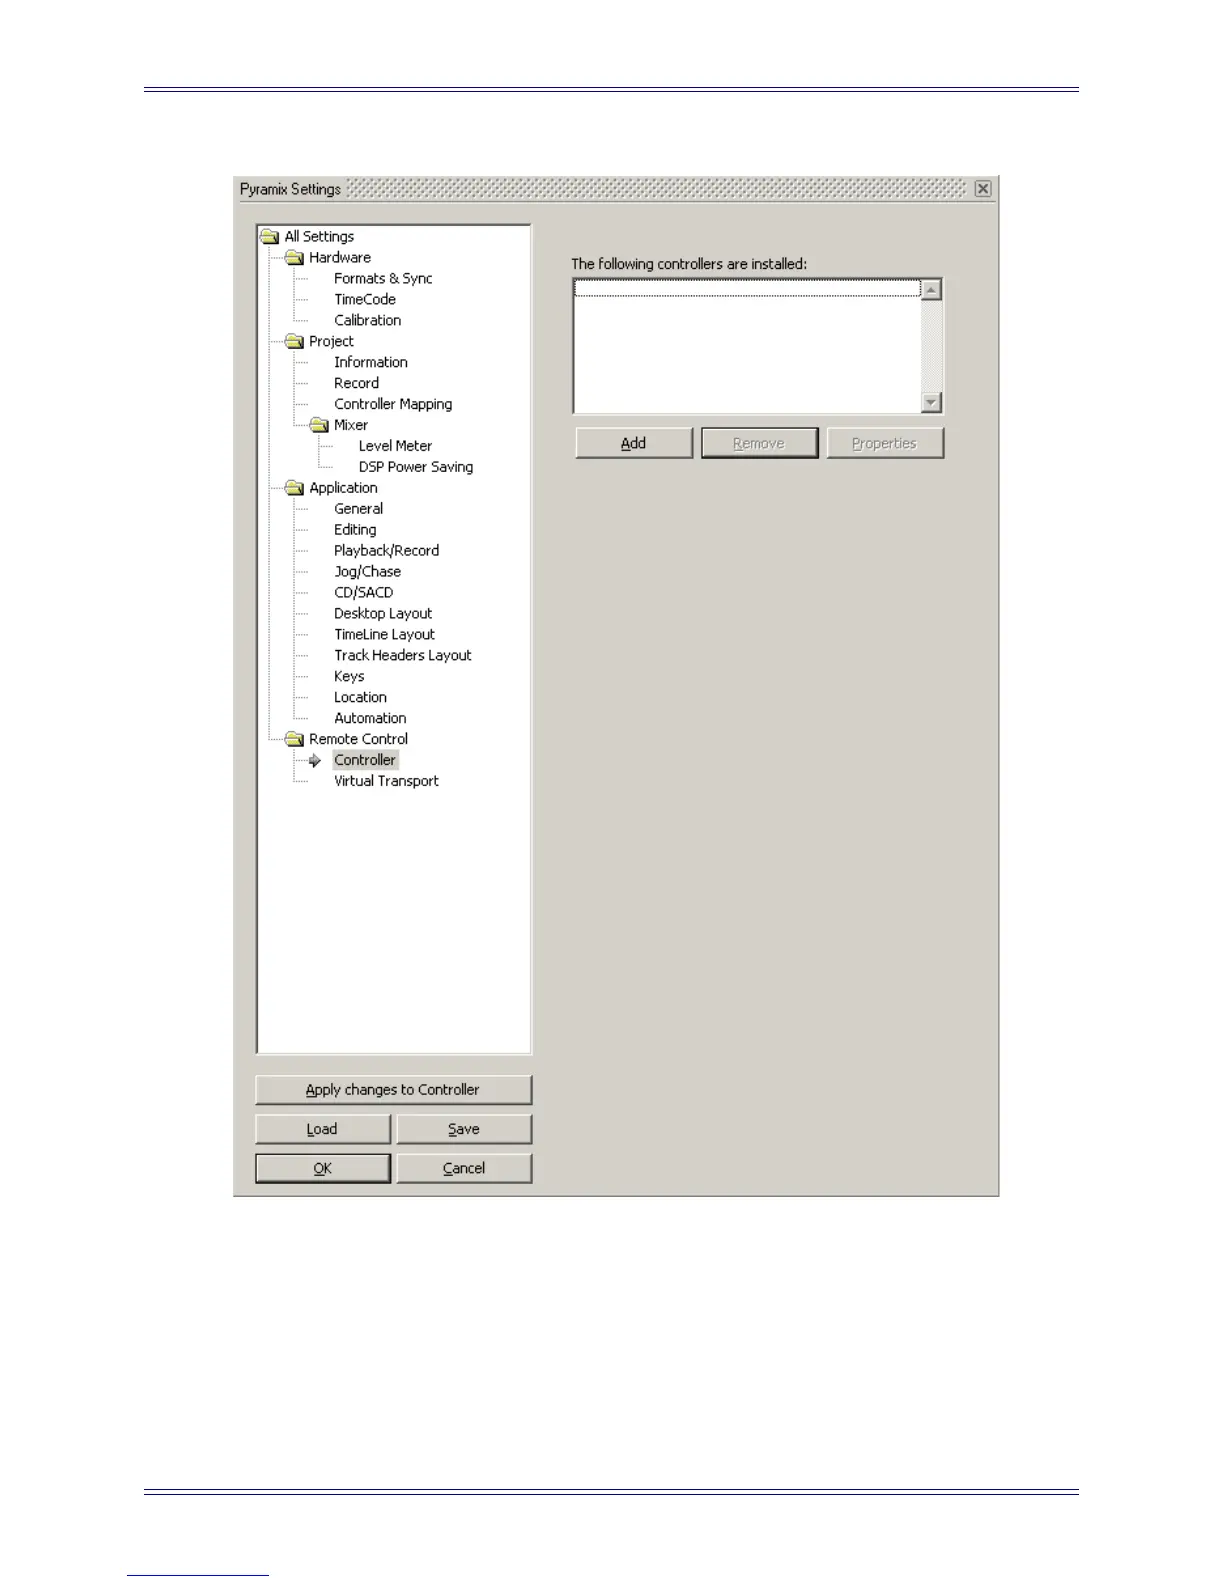Click the controllers list up arrow
The image size is (1224, 1584).
pos(931,291)
